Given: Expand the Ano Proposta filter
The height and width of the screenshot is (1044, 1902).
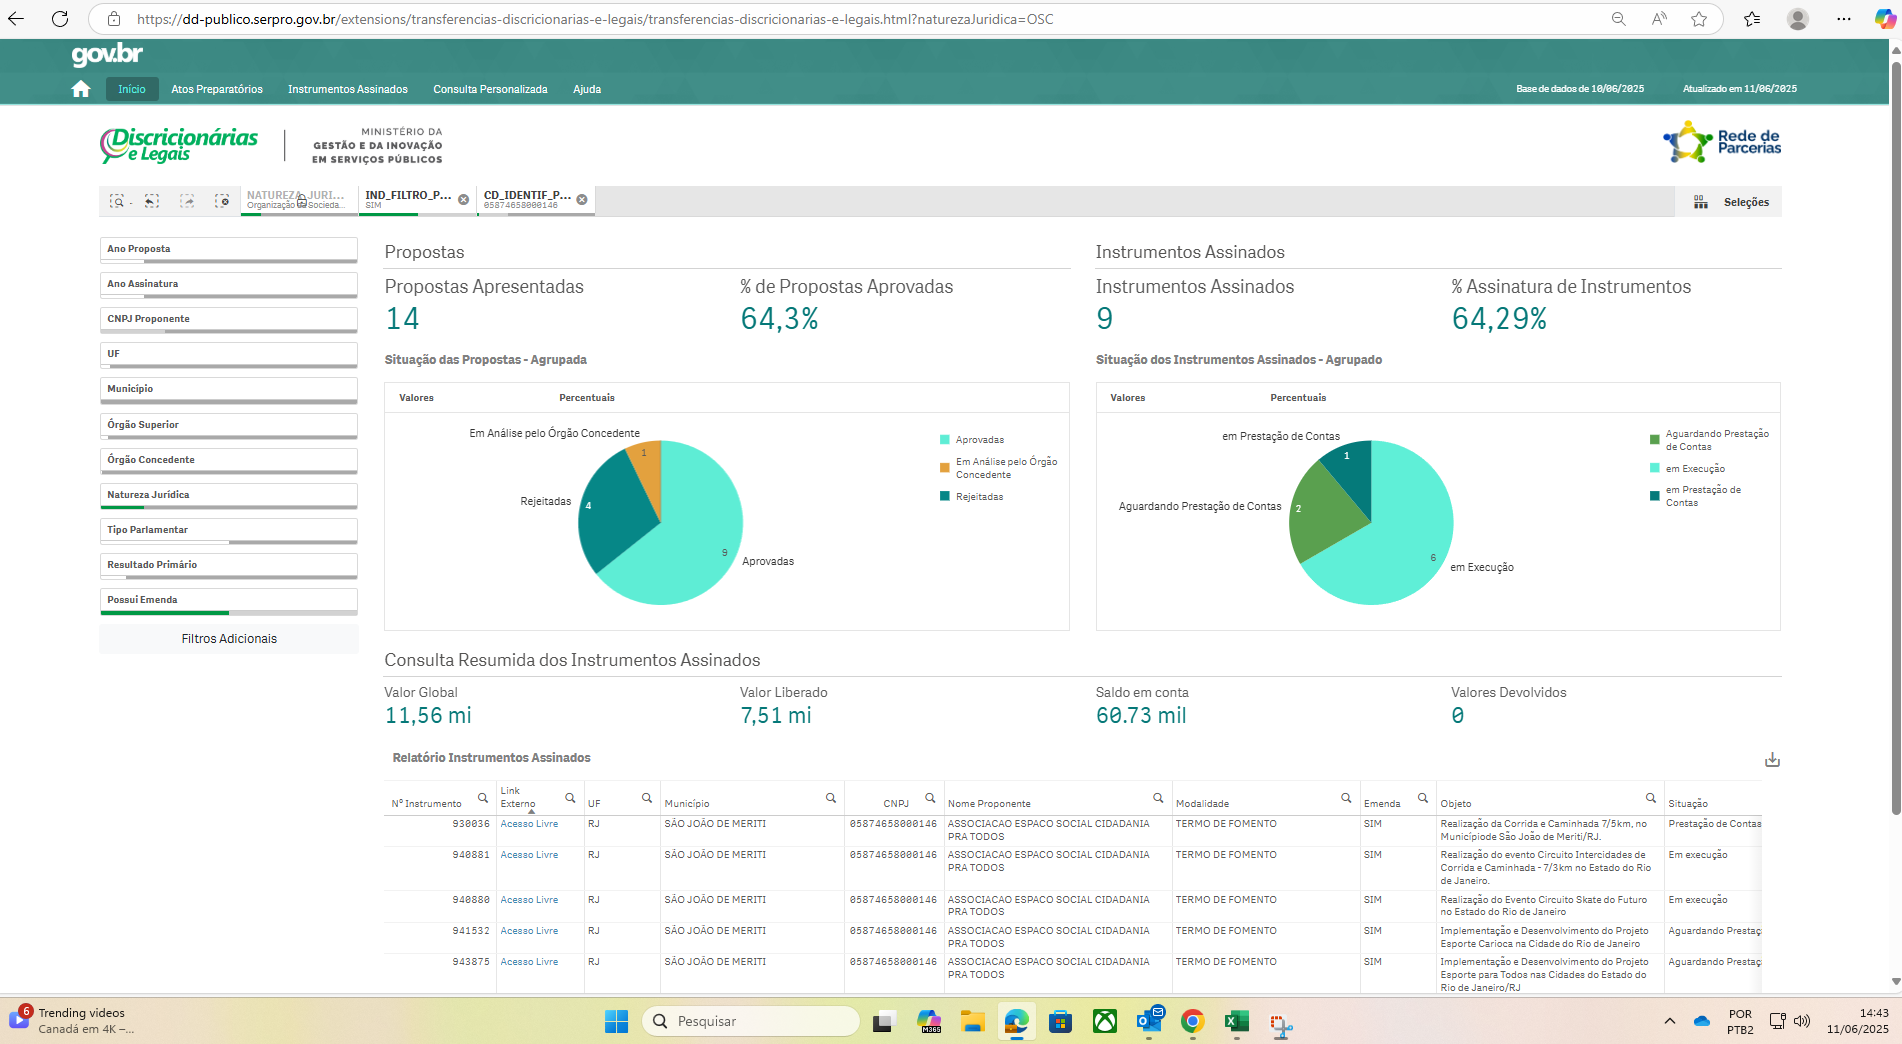Looking at the screenshot, I should click(228, 249).
